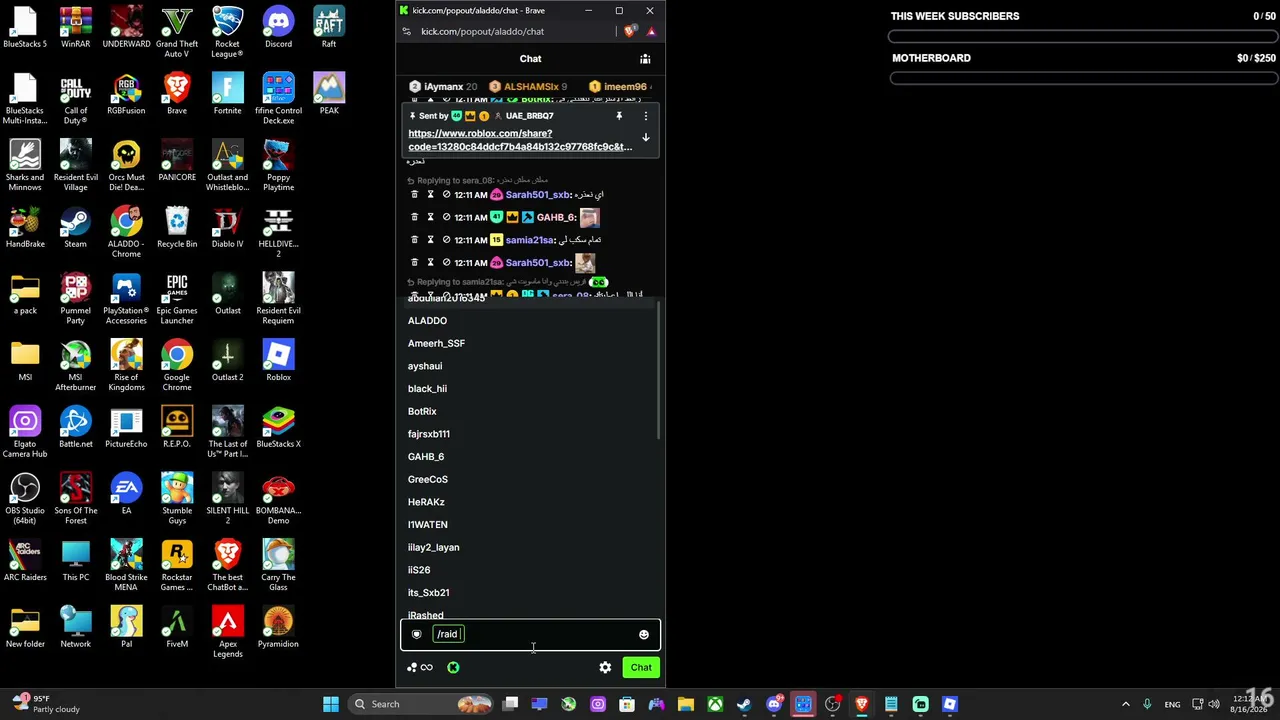Expand the pinned message with the down arrow
Image resolution: width=1280 pixels, height=720 pixels.
click(x=645, y=137)
